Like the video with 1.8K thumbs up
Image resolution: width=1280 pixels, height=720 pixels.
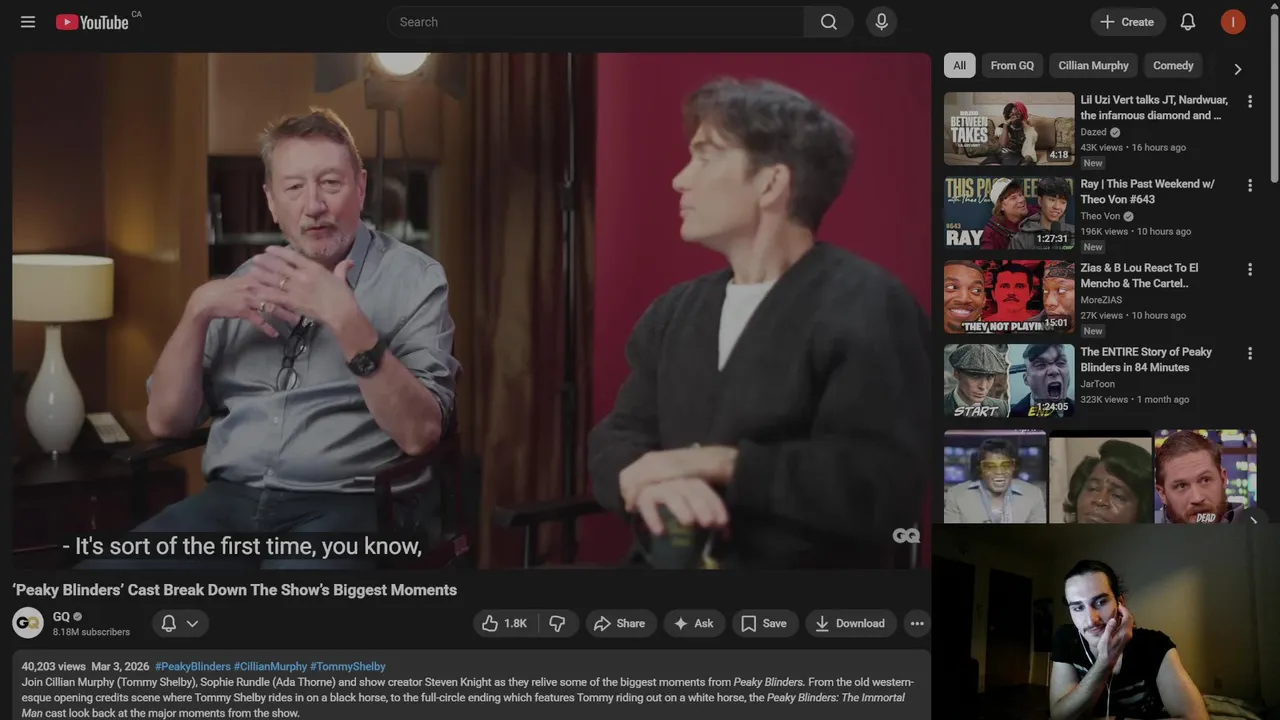click(505, 623)
